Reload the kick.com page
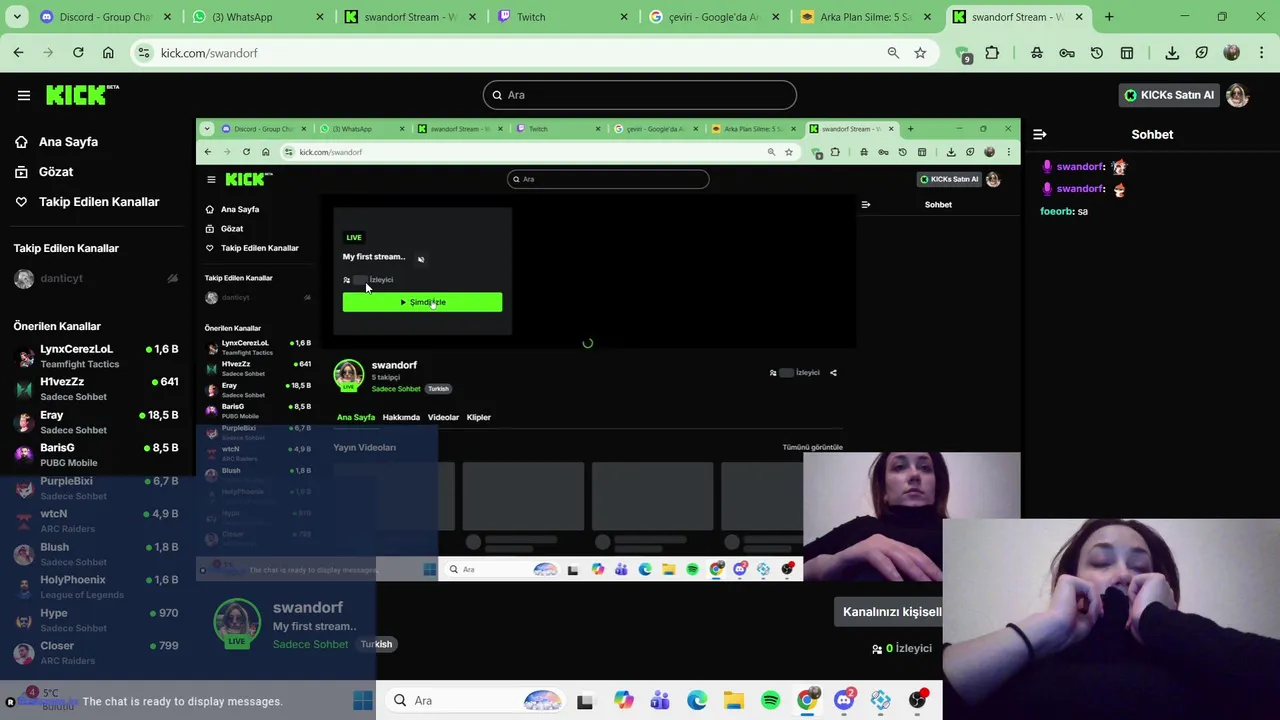Screen dimensions: 1280x720 tap(77, 53)
